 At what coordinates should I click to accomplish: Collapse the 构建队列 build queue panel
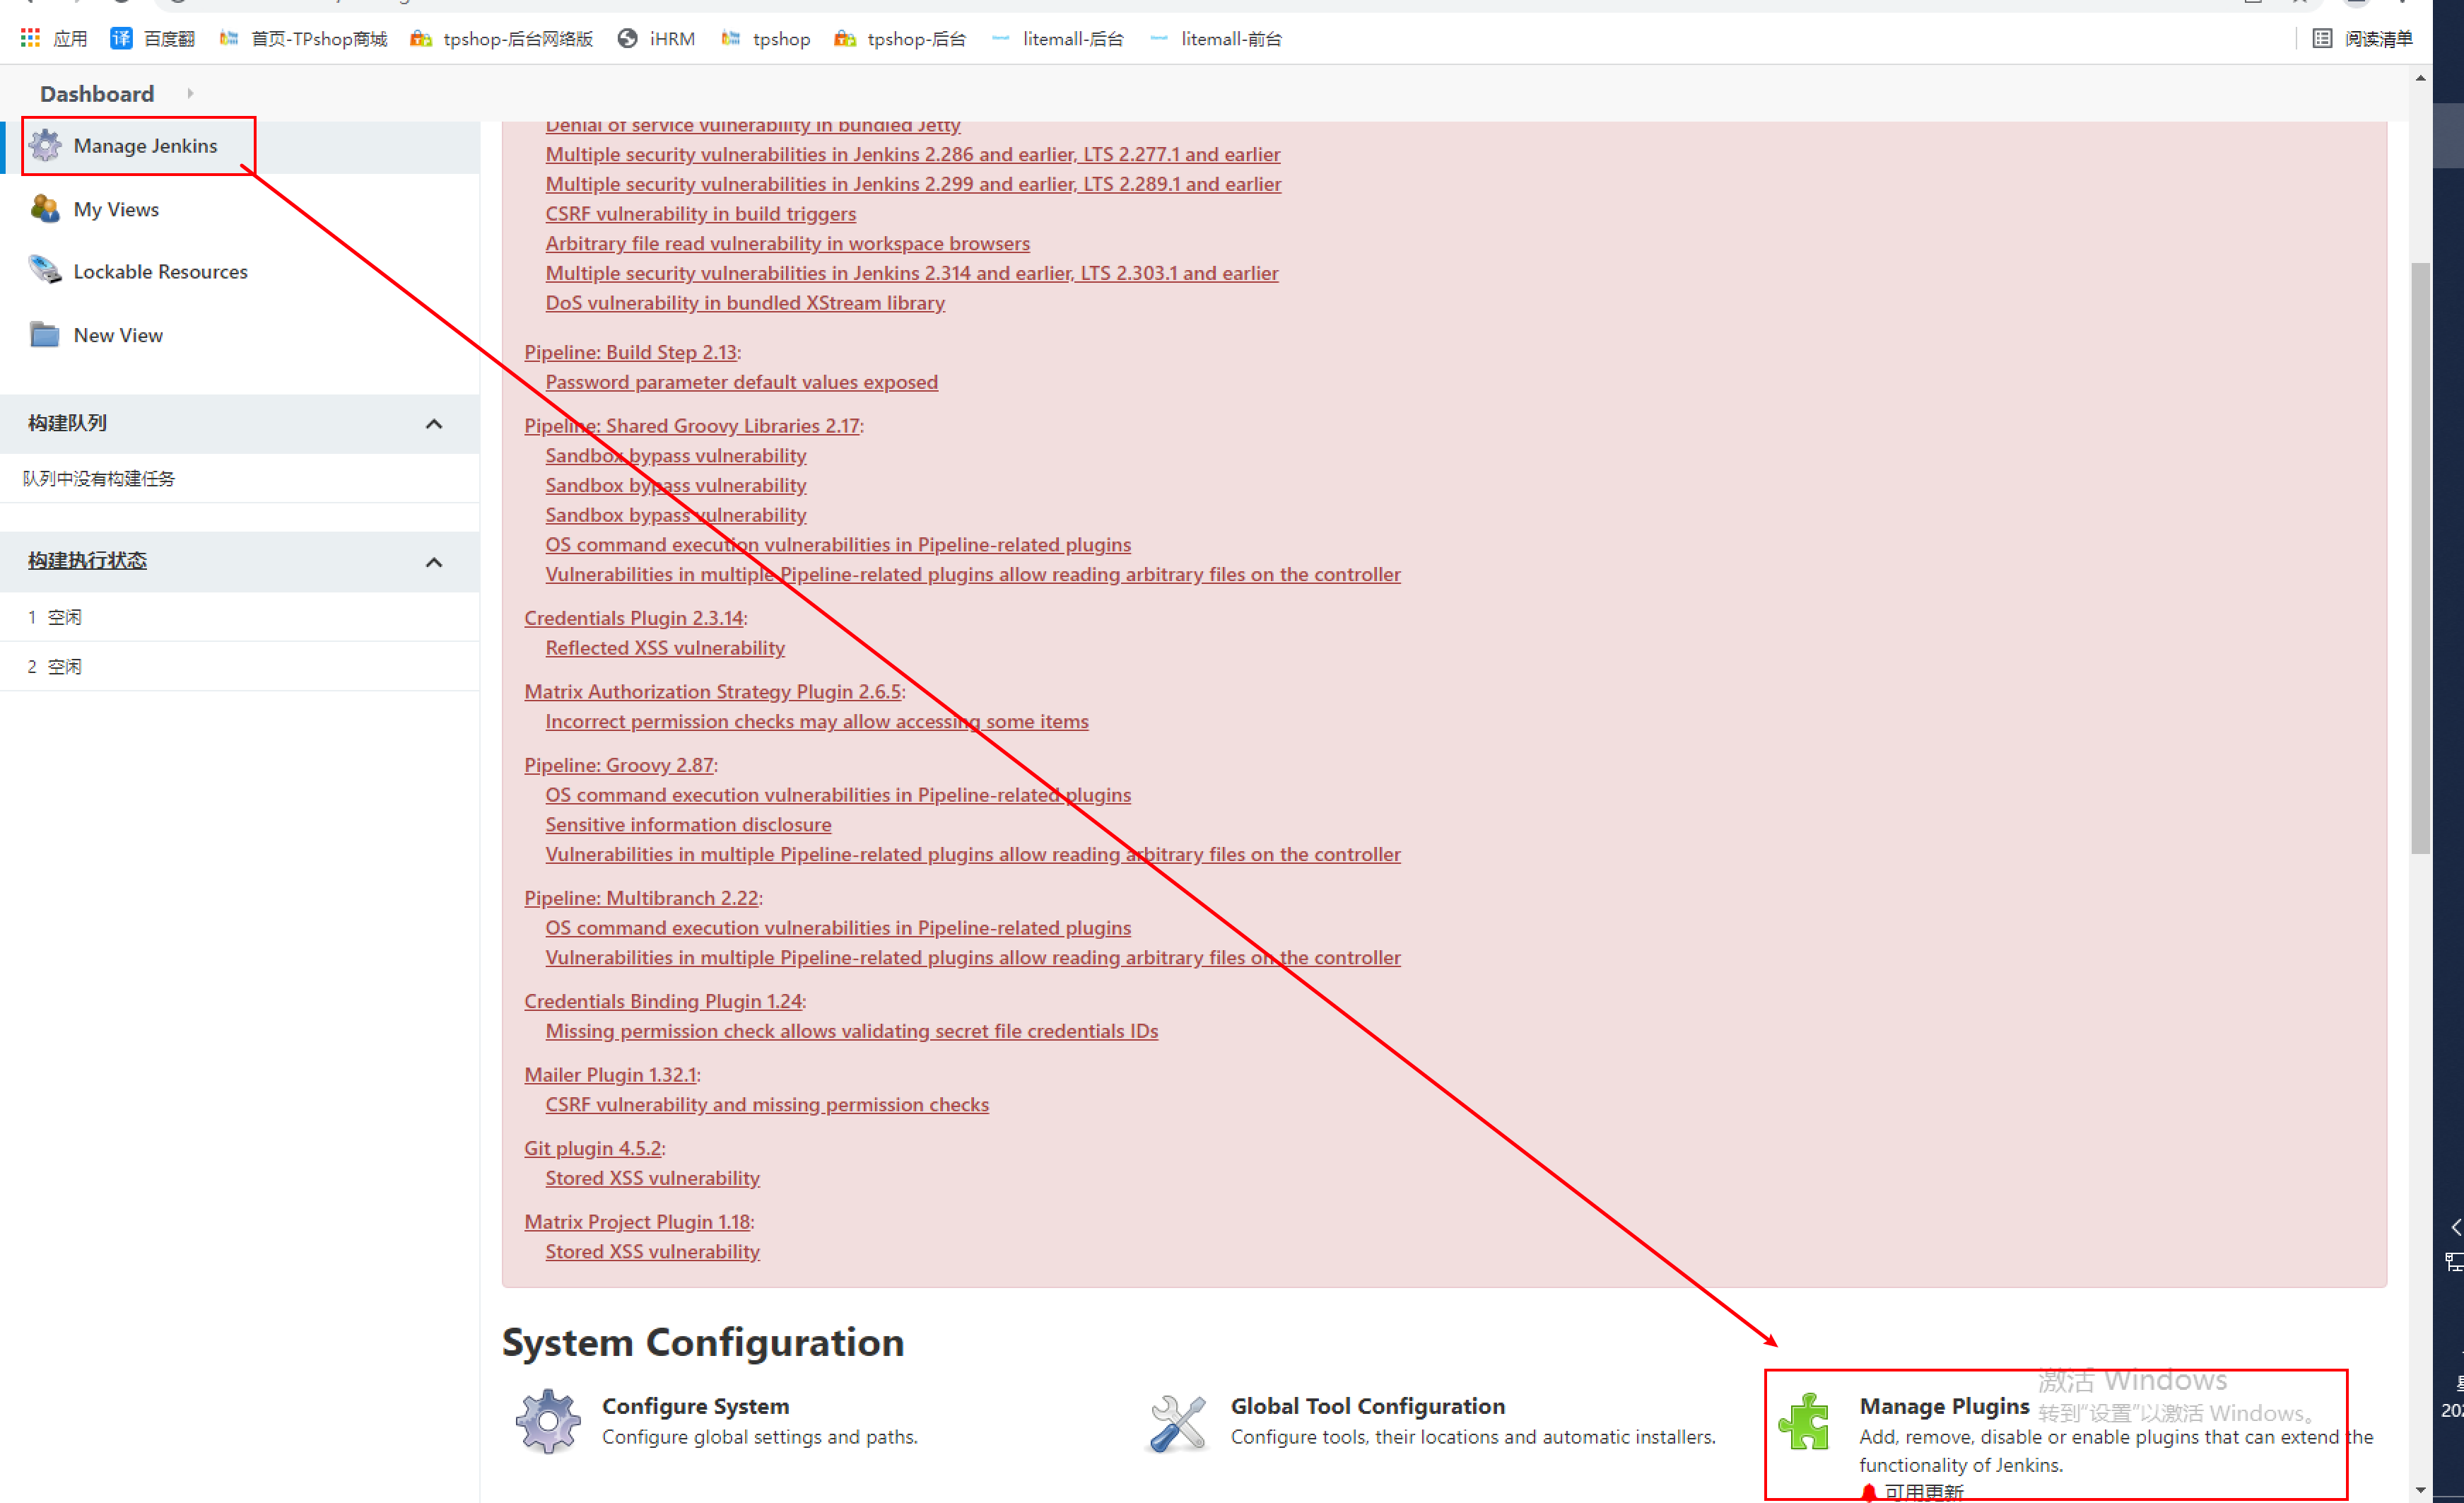pyautogui.click(x=434, y=424)
